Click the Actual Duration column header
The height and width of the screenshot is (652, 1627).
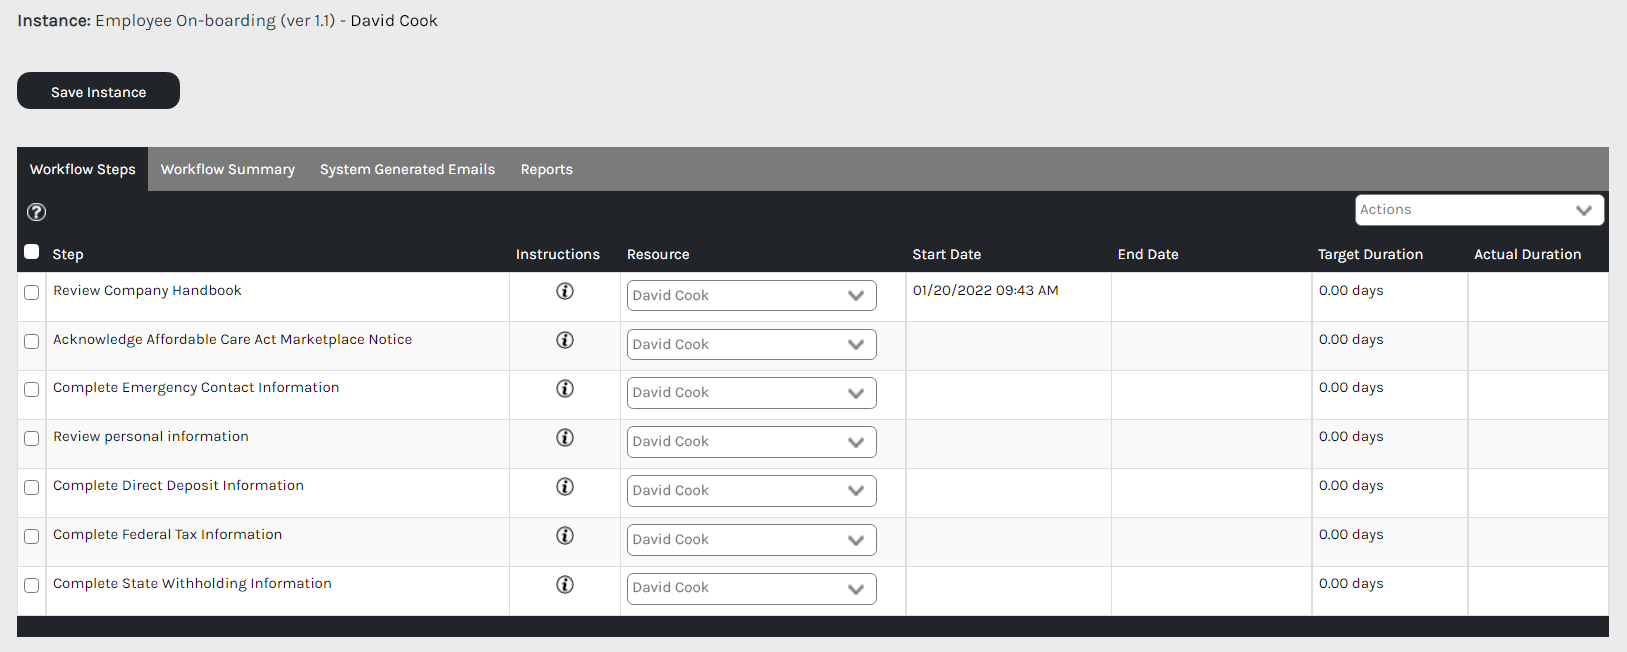pos(1528,254)
